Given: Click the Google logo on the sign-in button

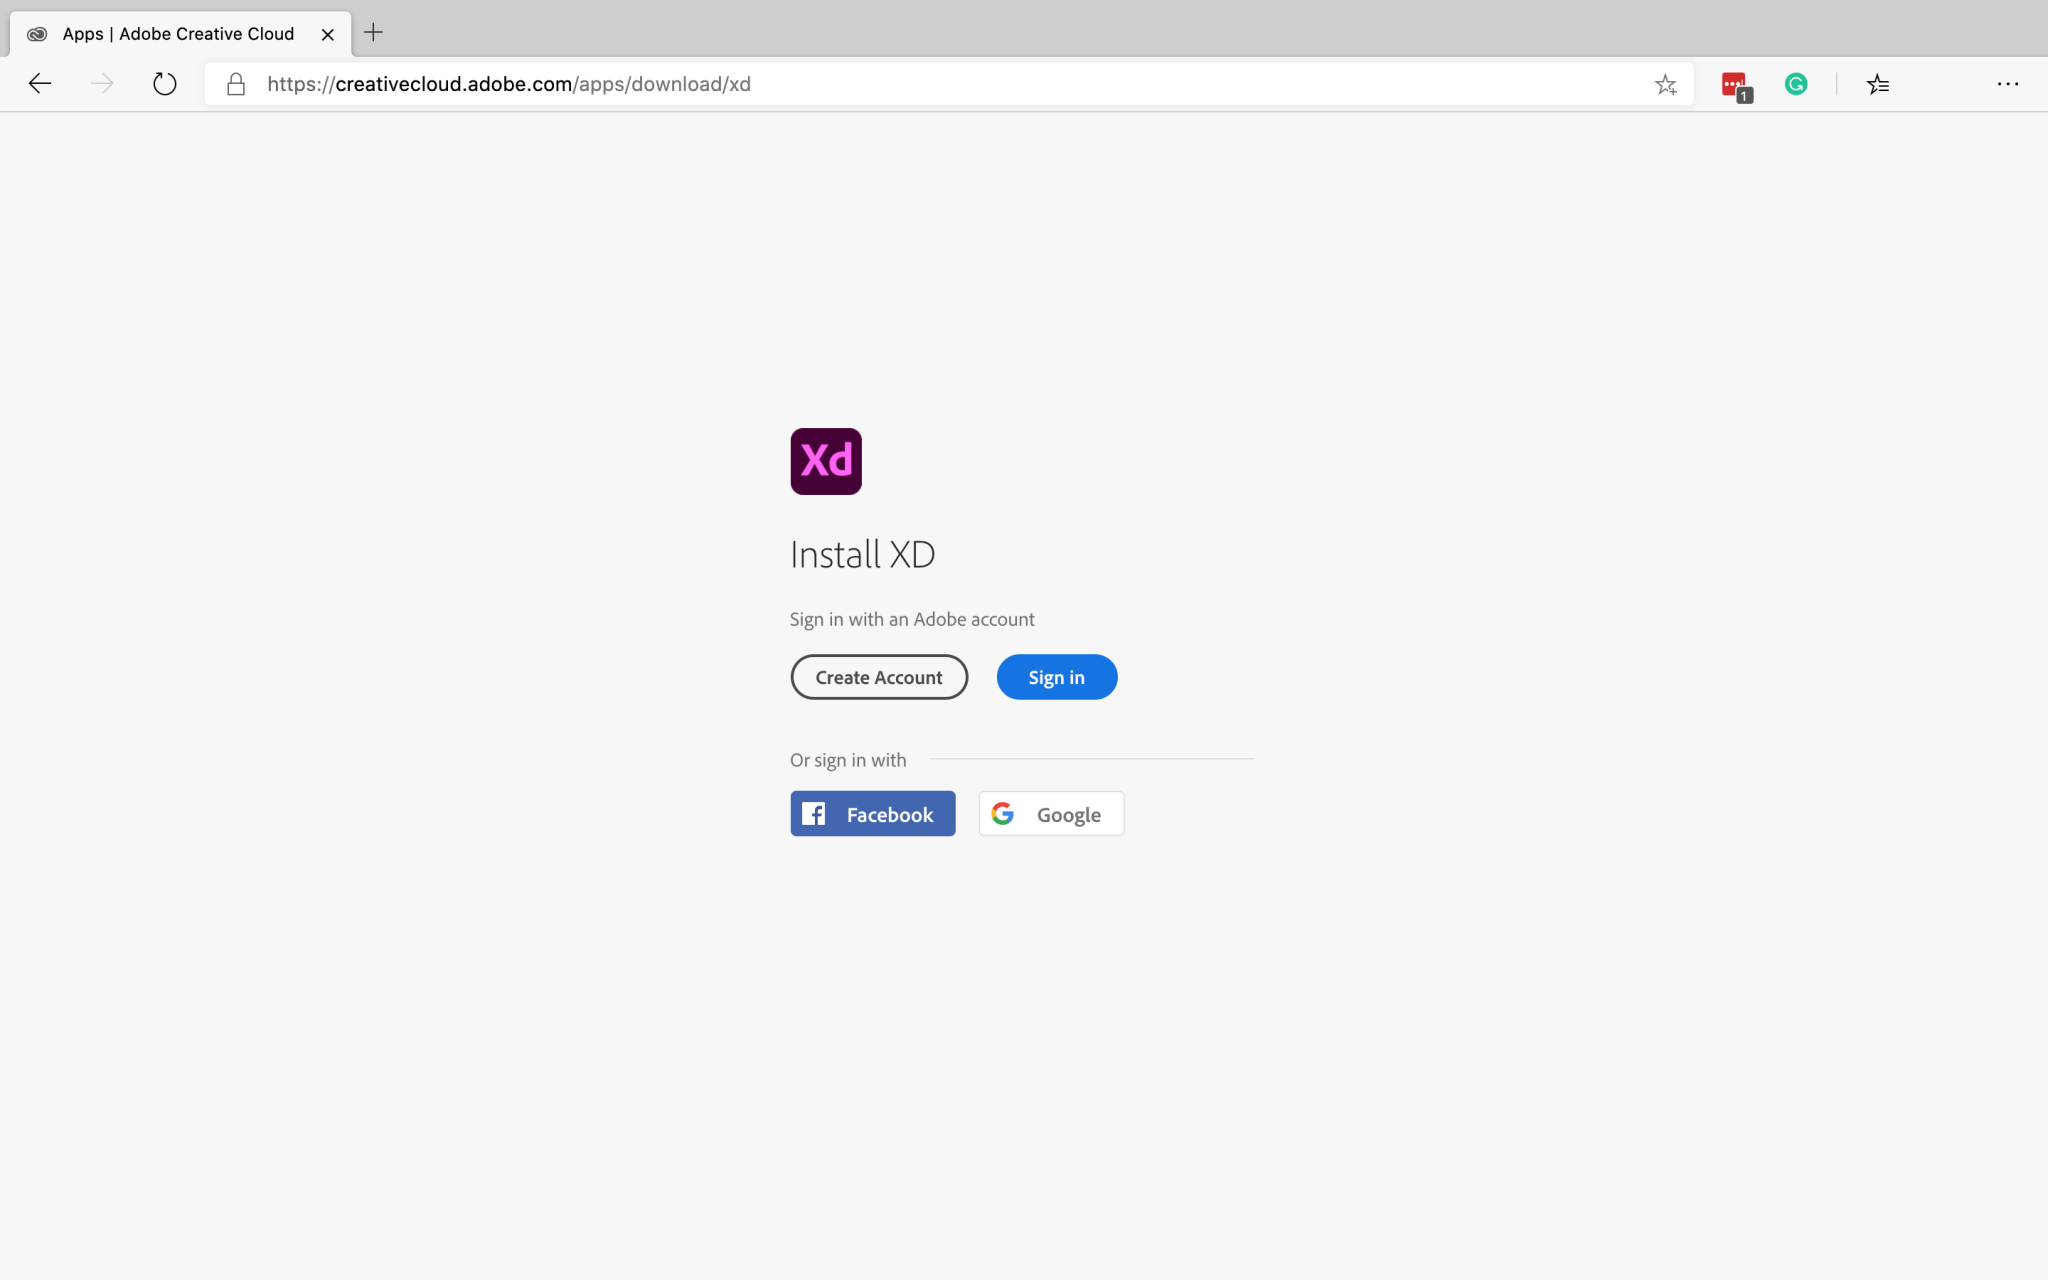Looking at the screenshot, I should tap(1003, 813).
